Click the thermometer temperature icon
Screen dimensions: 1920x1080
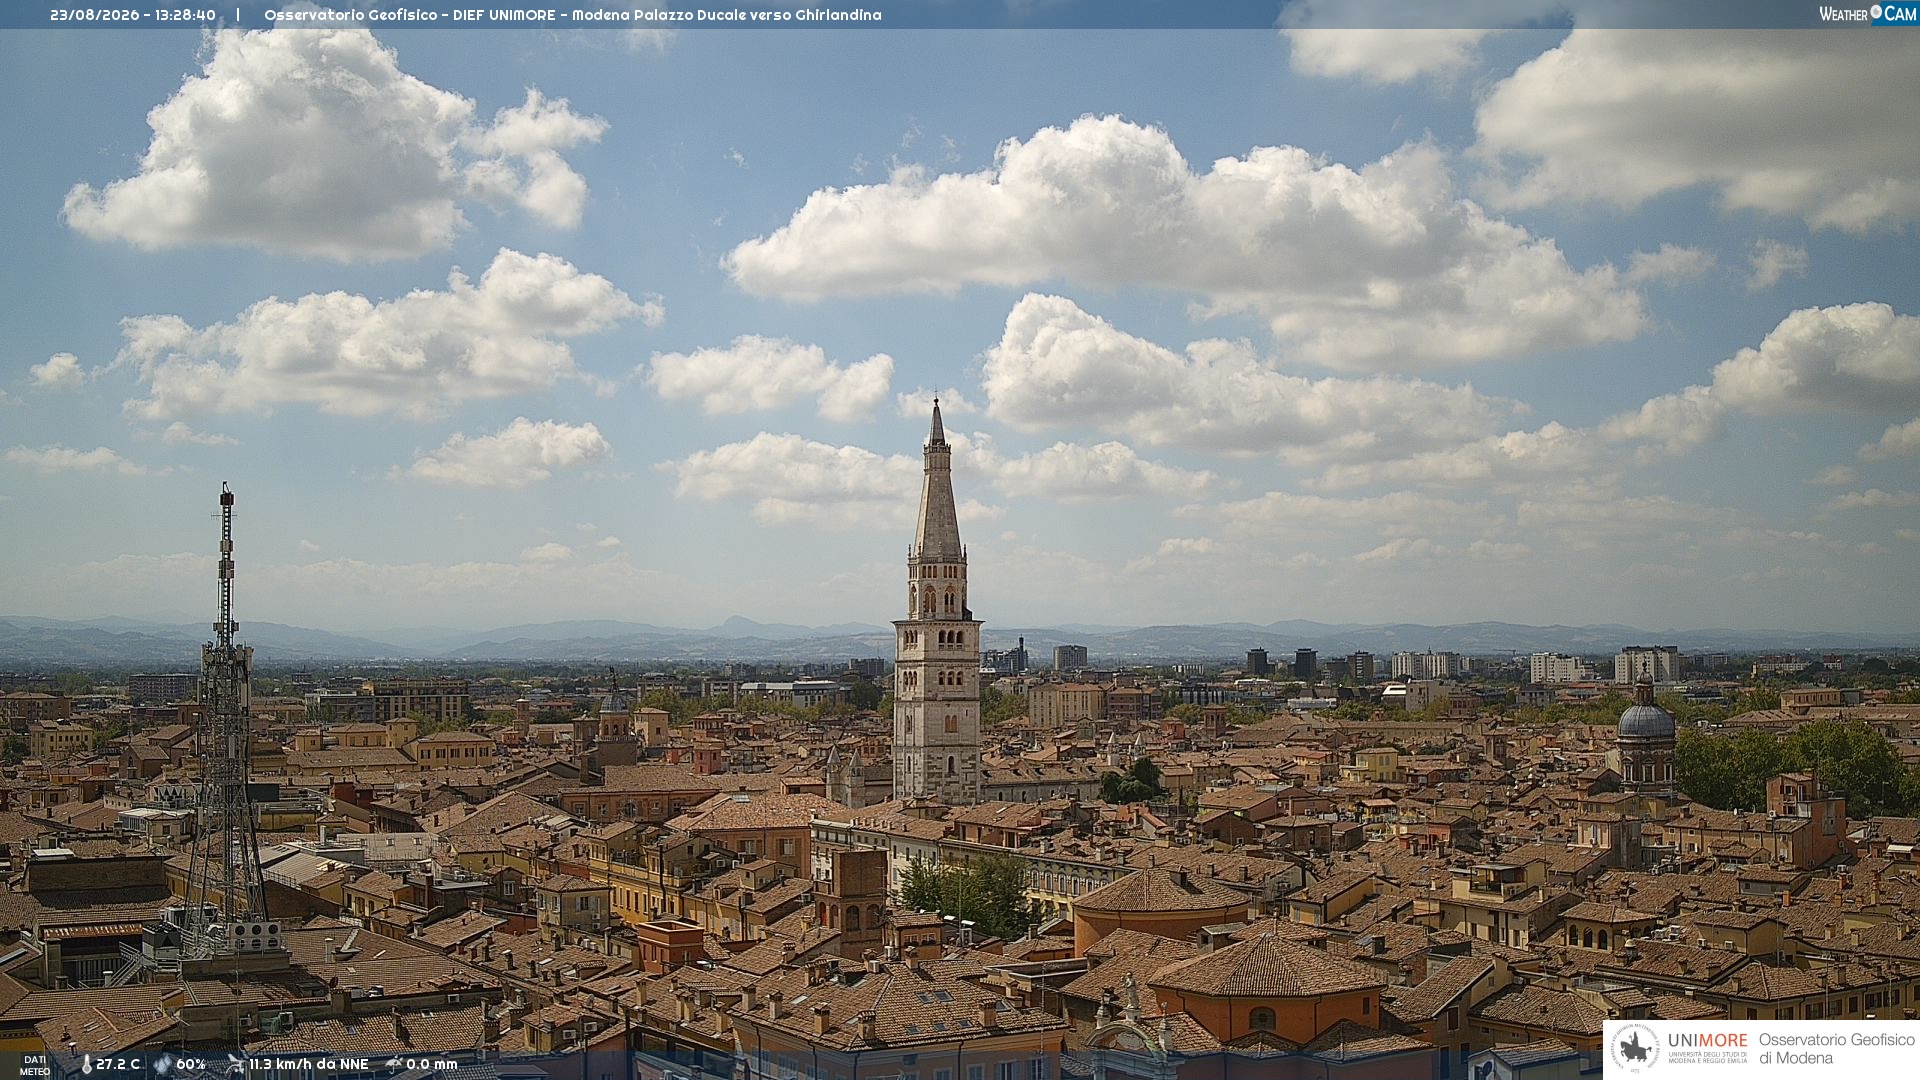[86, 1065]
